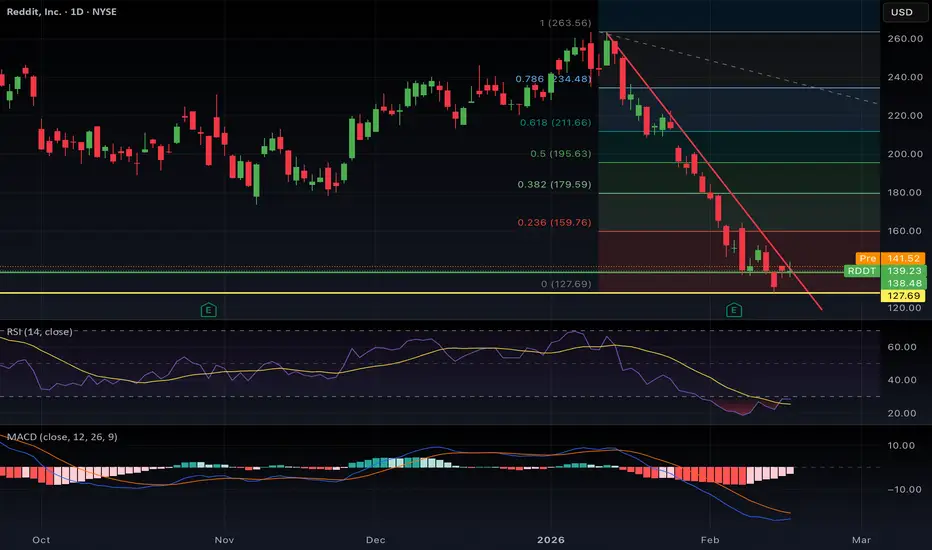
Task: Click the Fib 0.382 (179.59) label
Action: click(x=555, y=184)
